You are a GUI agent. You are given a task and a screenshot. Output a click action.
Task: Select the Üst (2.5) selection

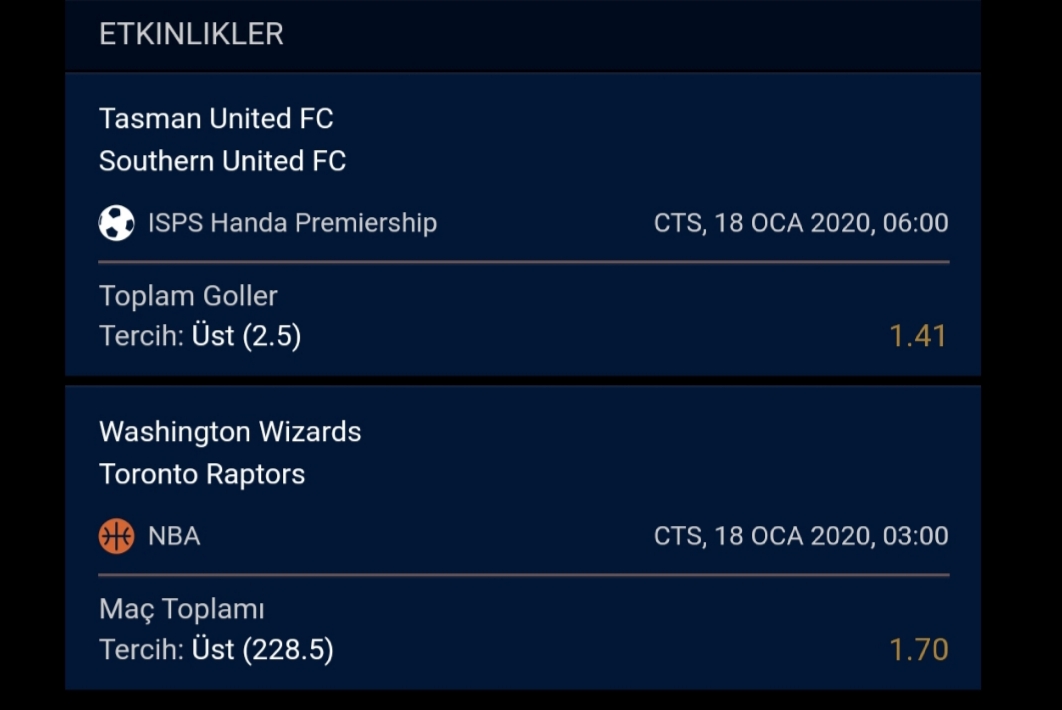coord(247,336)
